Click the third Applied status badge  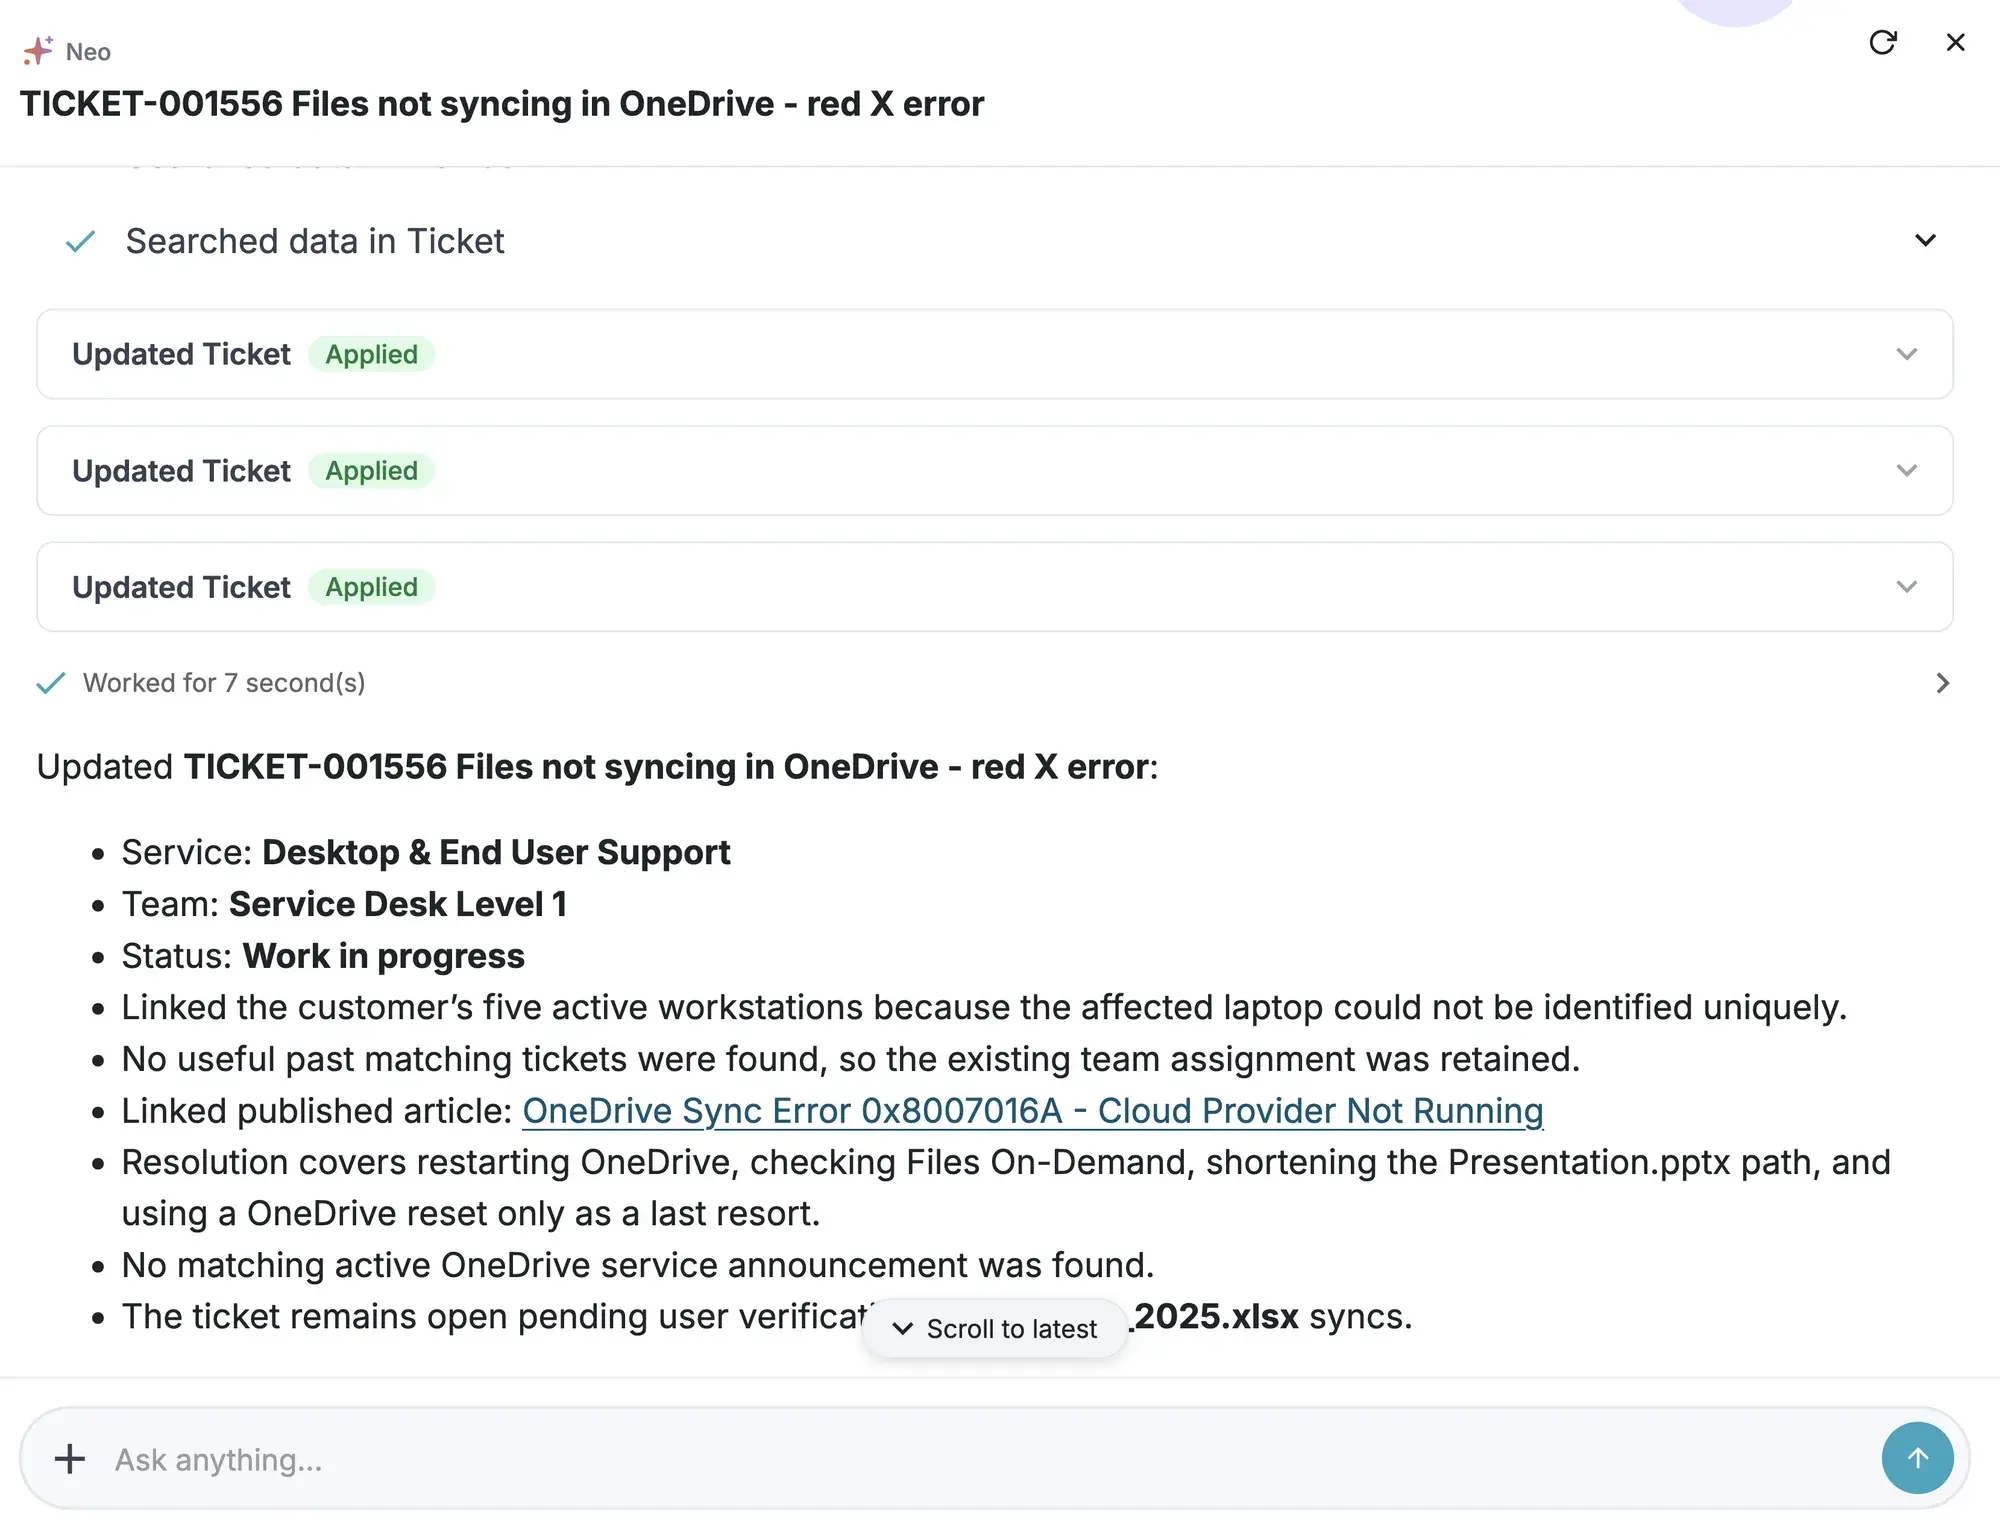click(x=371, y=587)
